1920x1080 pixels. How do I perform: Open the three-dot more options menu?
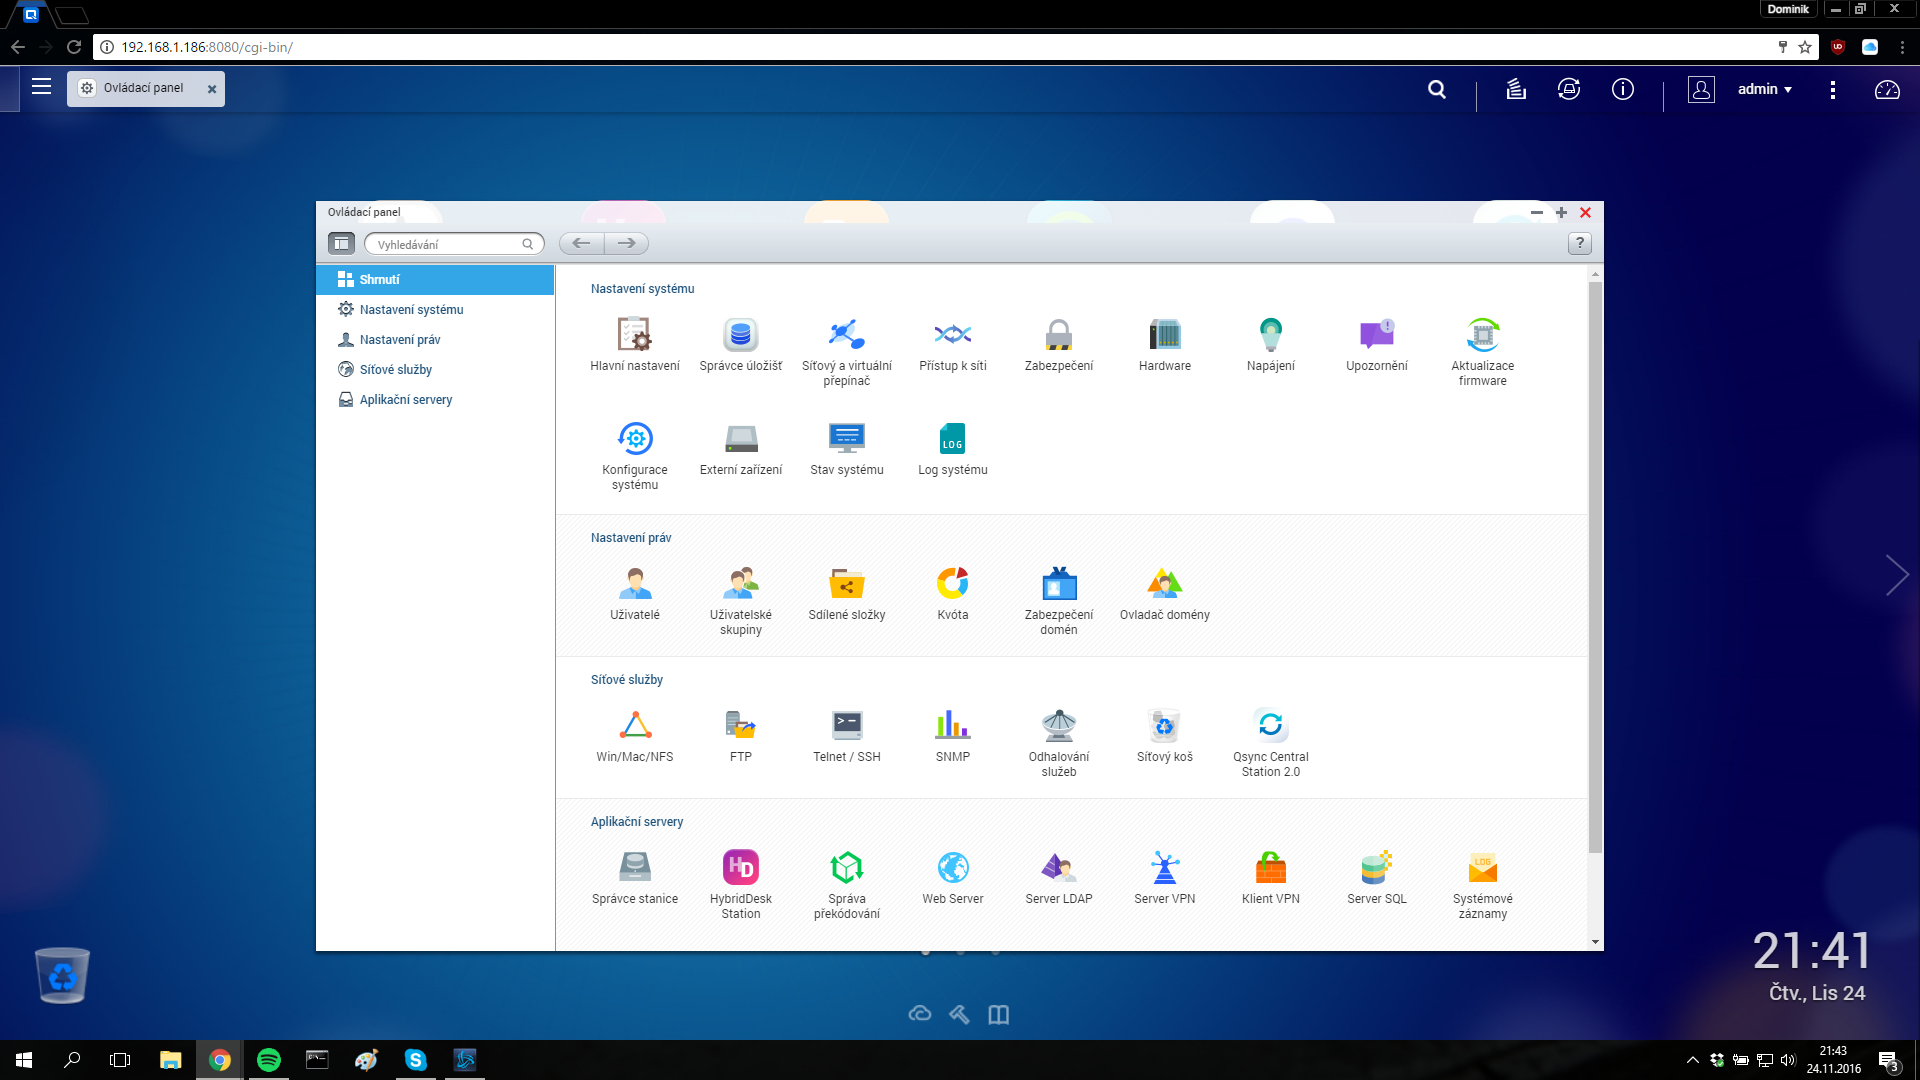point(1832,90)
